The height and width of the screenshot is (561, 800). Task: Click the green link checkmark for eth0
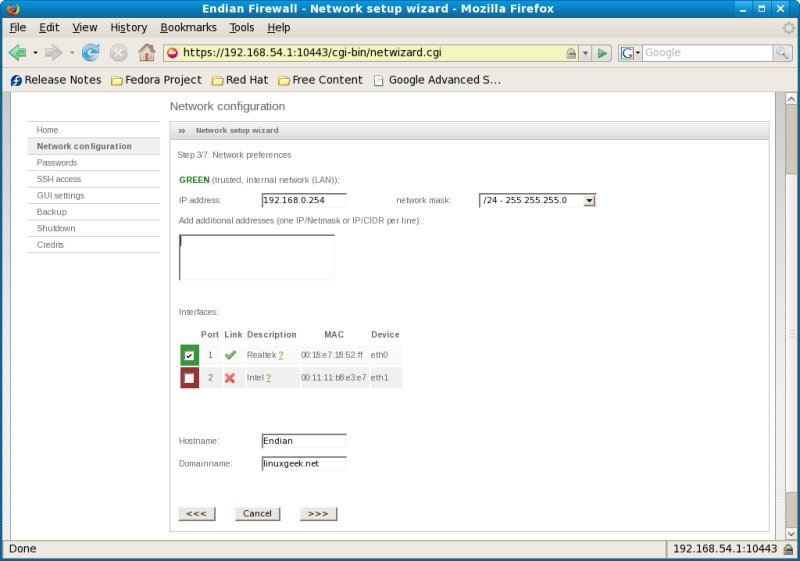pyautogui.click(x=230, y=355)
